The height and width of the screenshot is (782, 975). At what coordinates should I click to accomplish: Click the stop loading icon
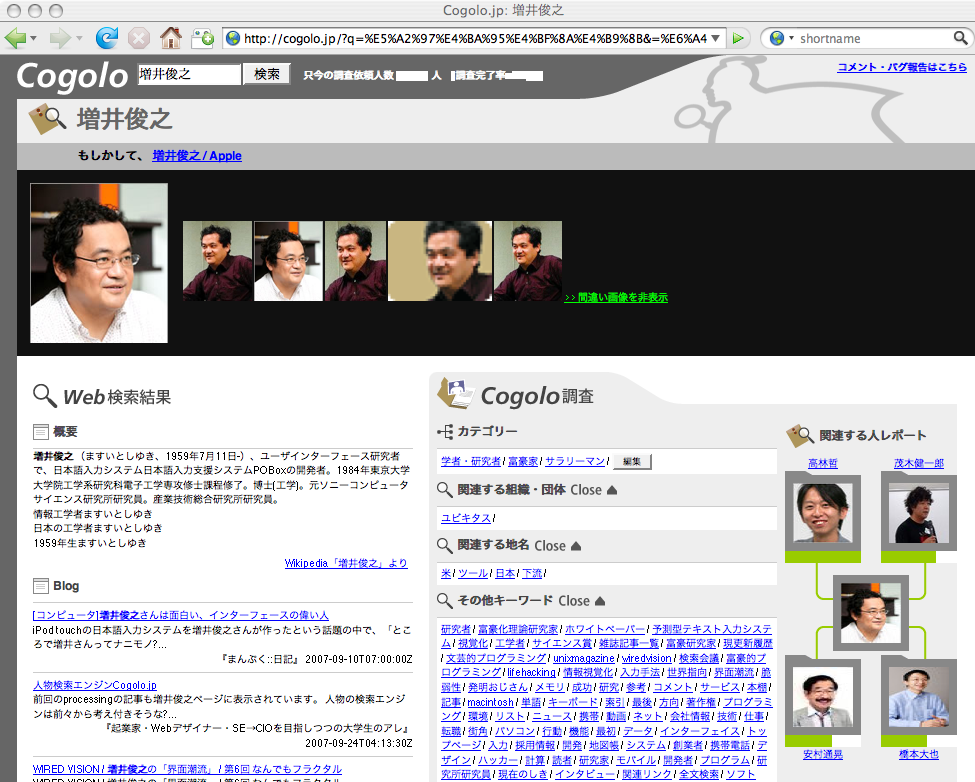coord(139,39)
